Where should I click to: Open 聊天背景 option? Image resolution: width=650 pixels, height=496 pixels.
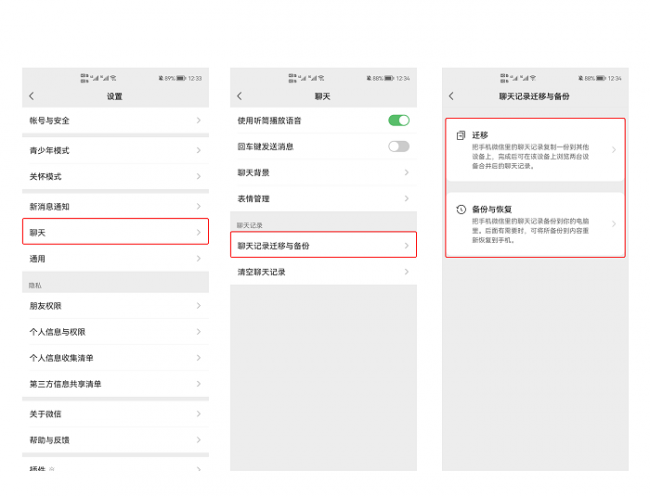pyautogui.click(x=323, y=172)
